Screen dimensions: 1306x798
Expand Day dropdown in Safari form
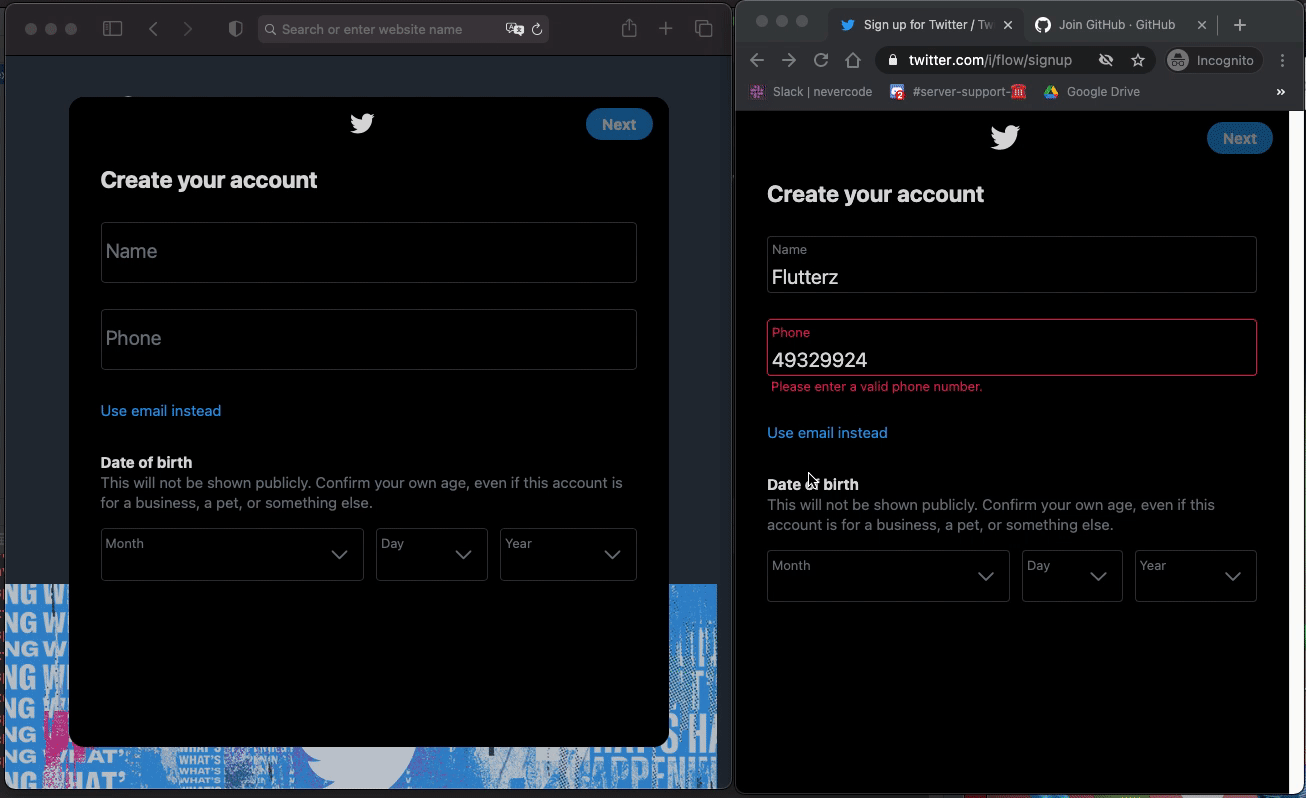[431, 554]
